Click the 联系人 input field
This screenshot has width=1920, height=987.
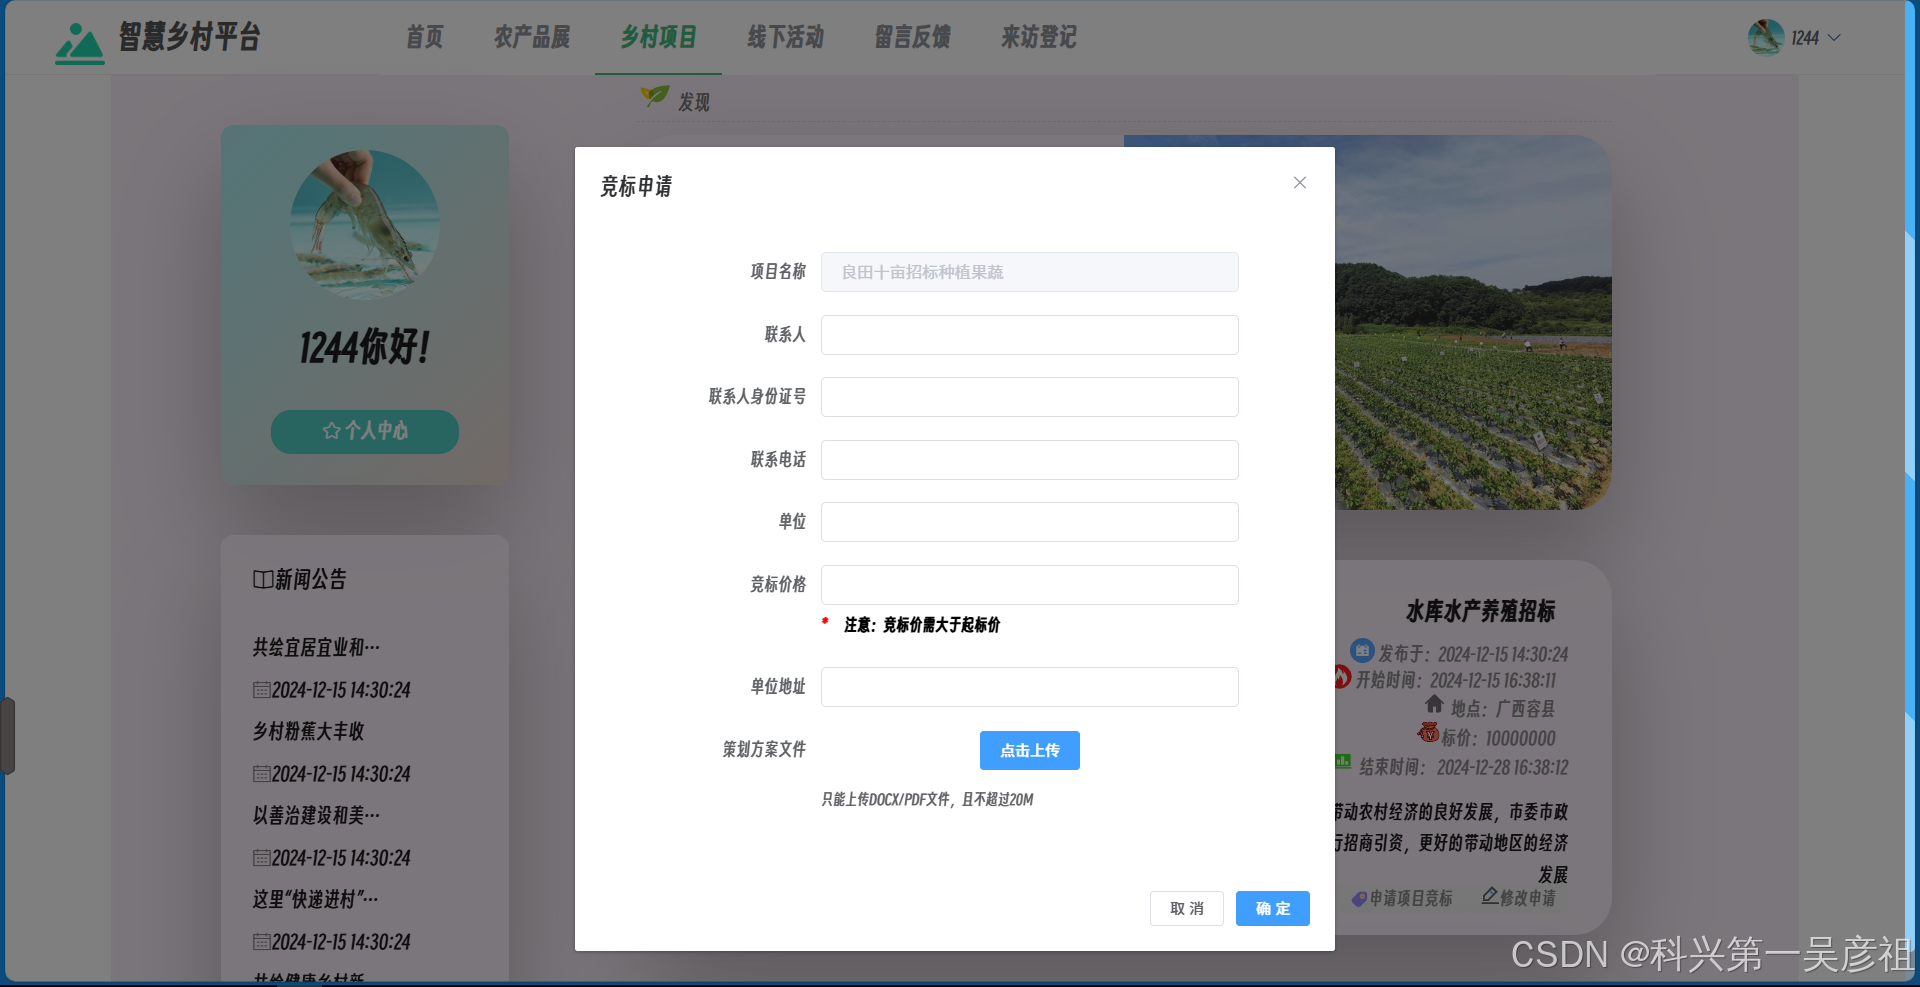pyautogui.click(x=1029, y=335)
